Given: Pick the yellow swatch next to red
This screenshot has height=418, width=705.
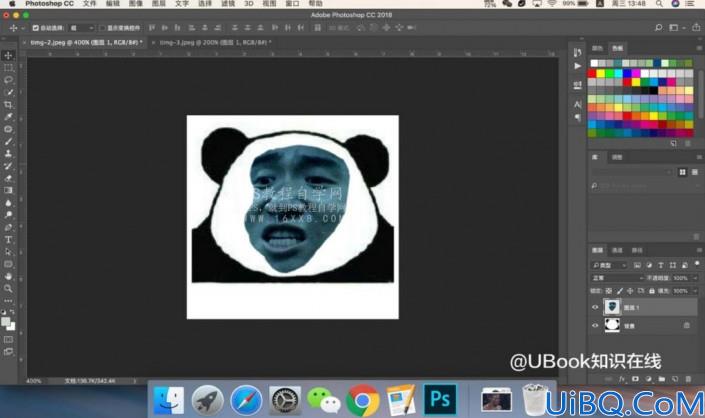Looking at the screenshot, I should (x=601, y=73).
